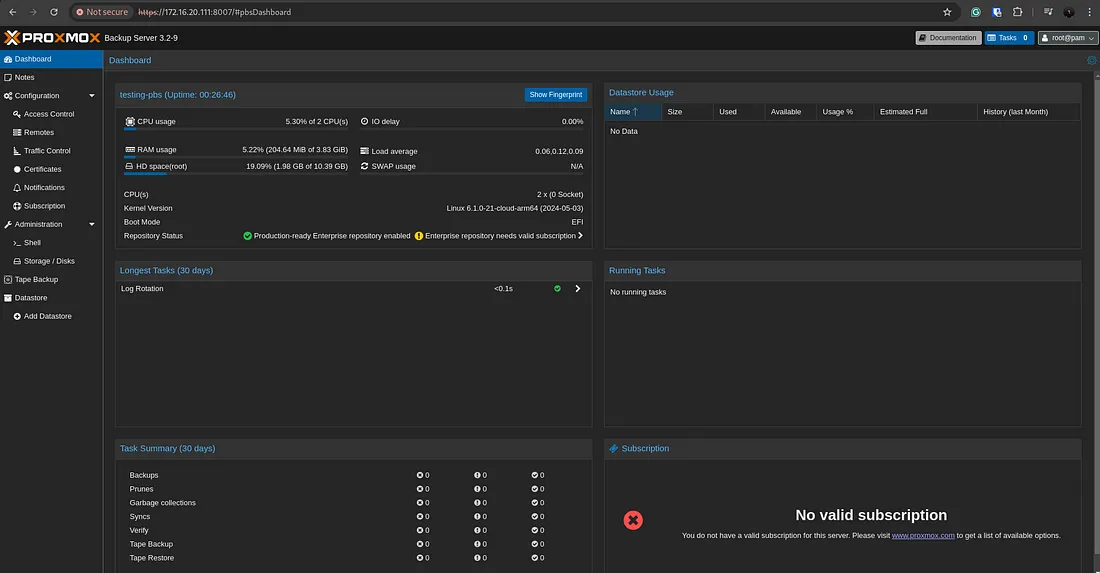Sort datastores by Name column

(x=633, y=112)
